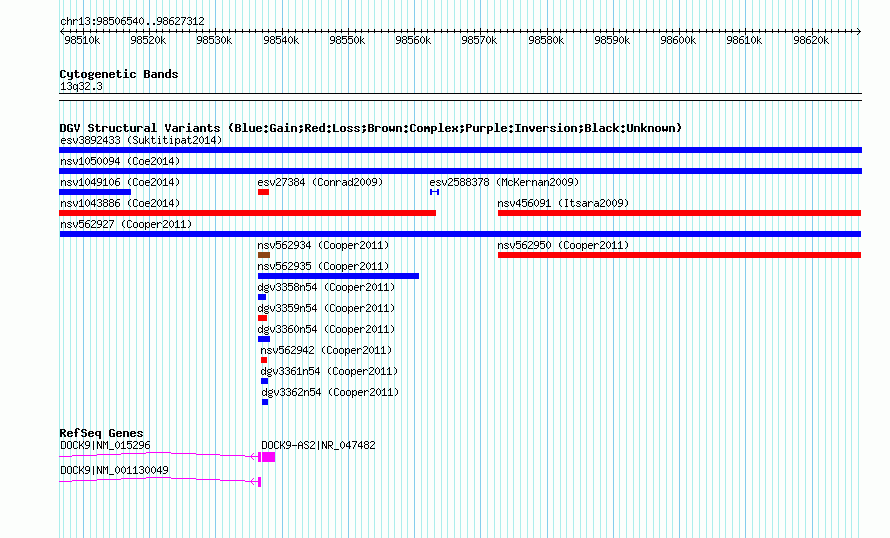Click the esv2588378 tiny blue variant glyph

[x=434, y=192]
